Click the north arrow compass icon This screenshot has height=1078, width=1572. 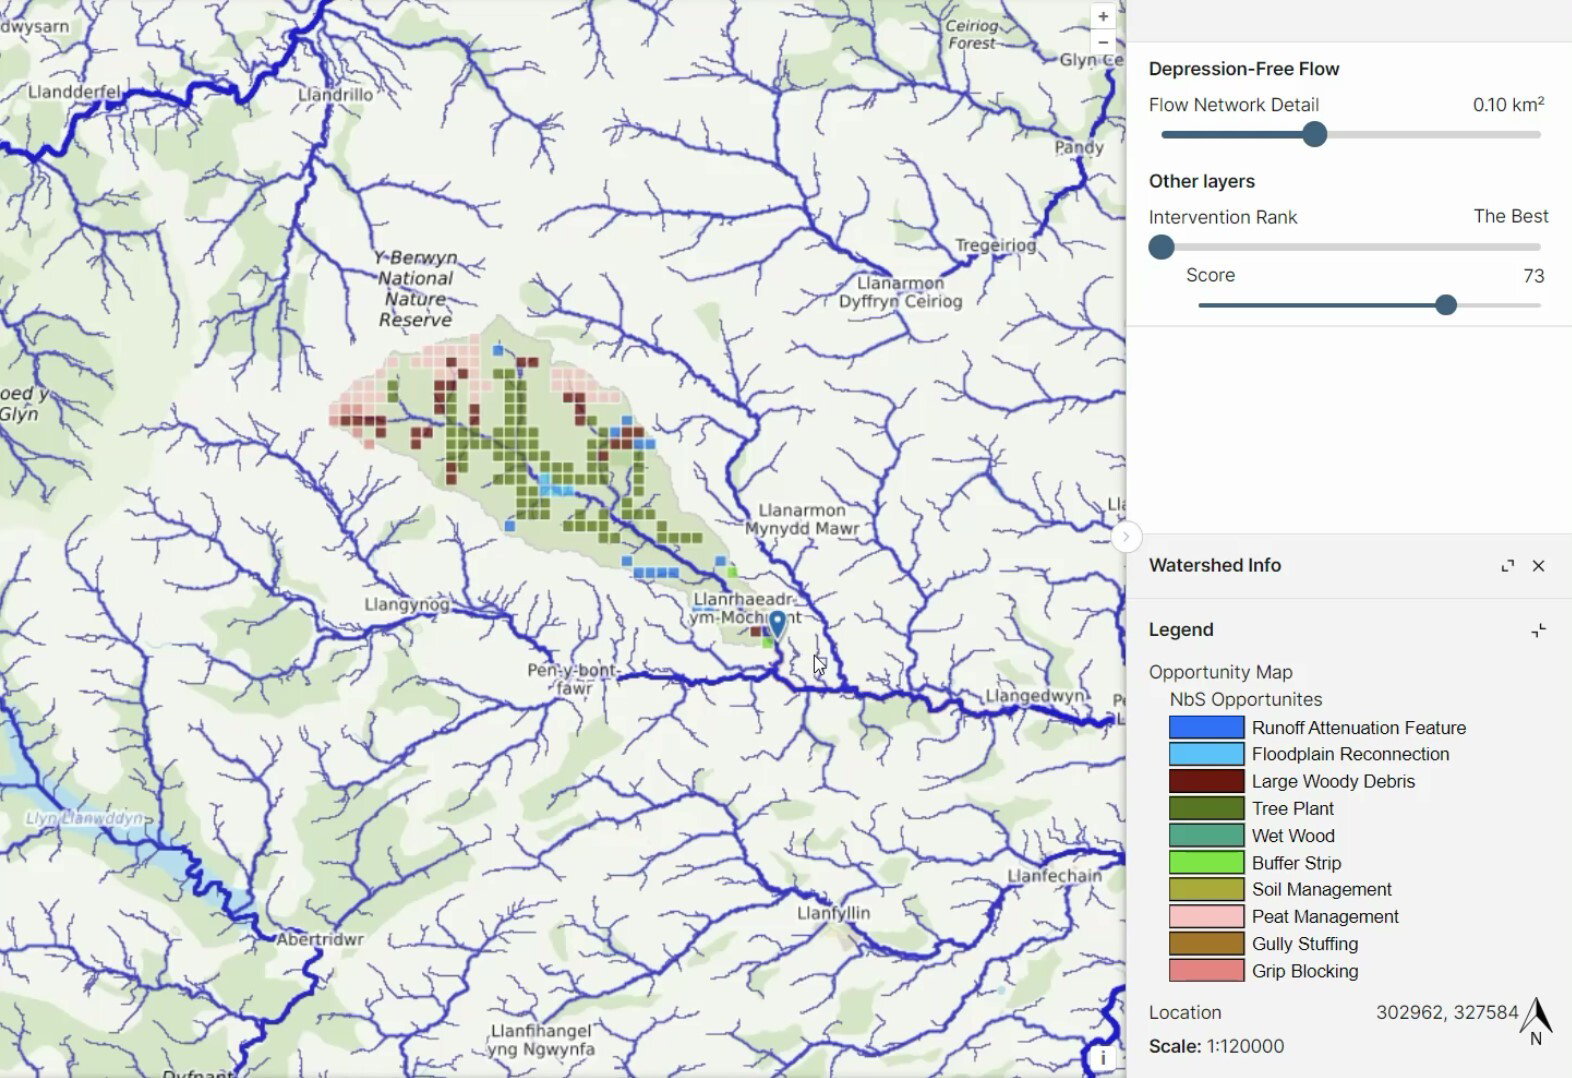coord(1536,1020)
